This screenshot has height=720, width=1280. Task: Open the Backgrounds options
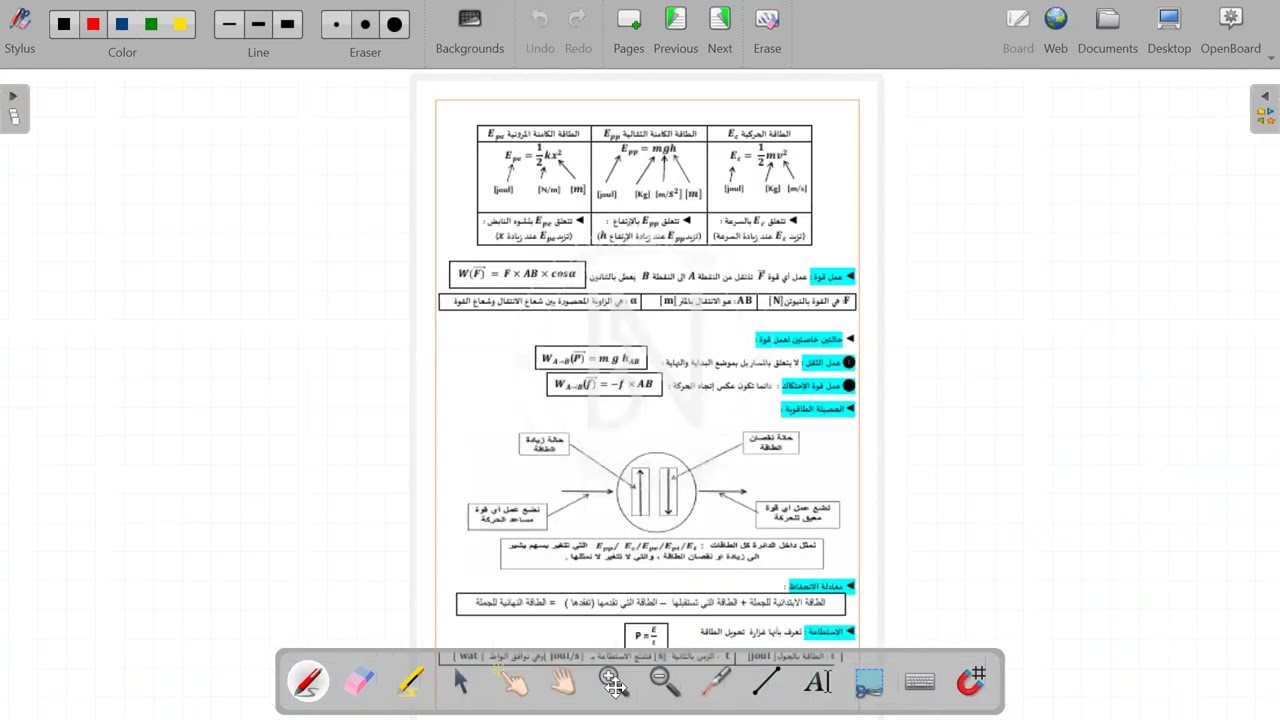(470, 32)
